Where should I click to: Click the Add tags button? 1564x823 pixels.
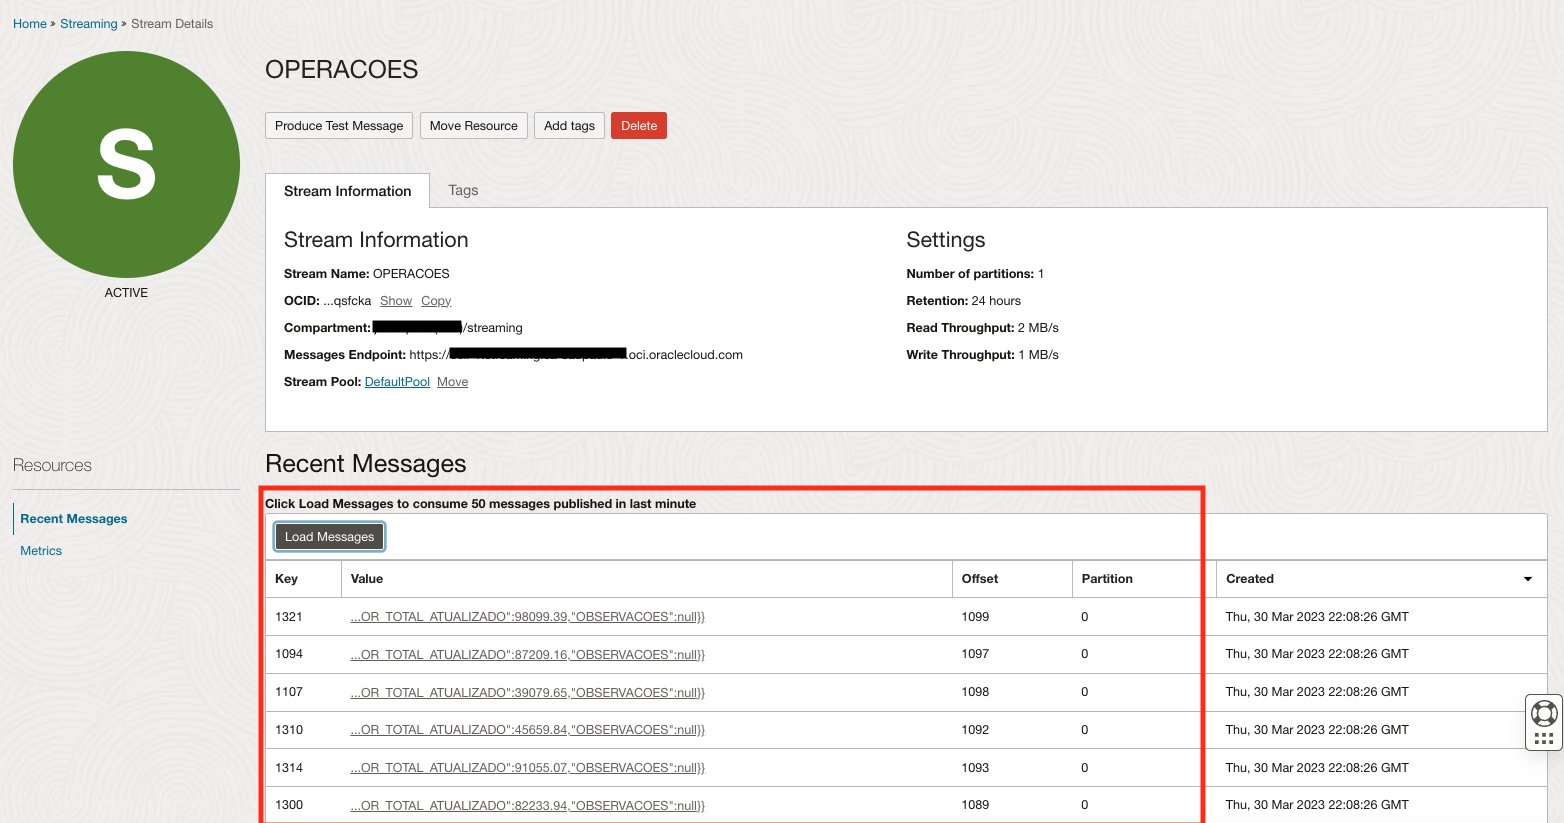click(569, 126)
